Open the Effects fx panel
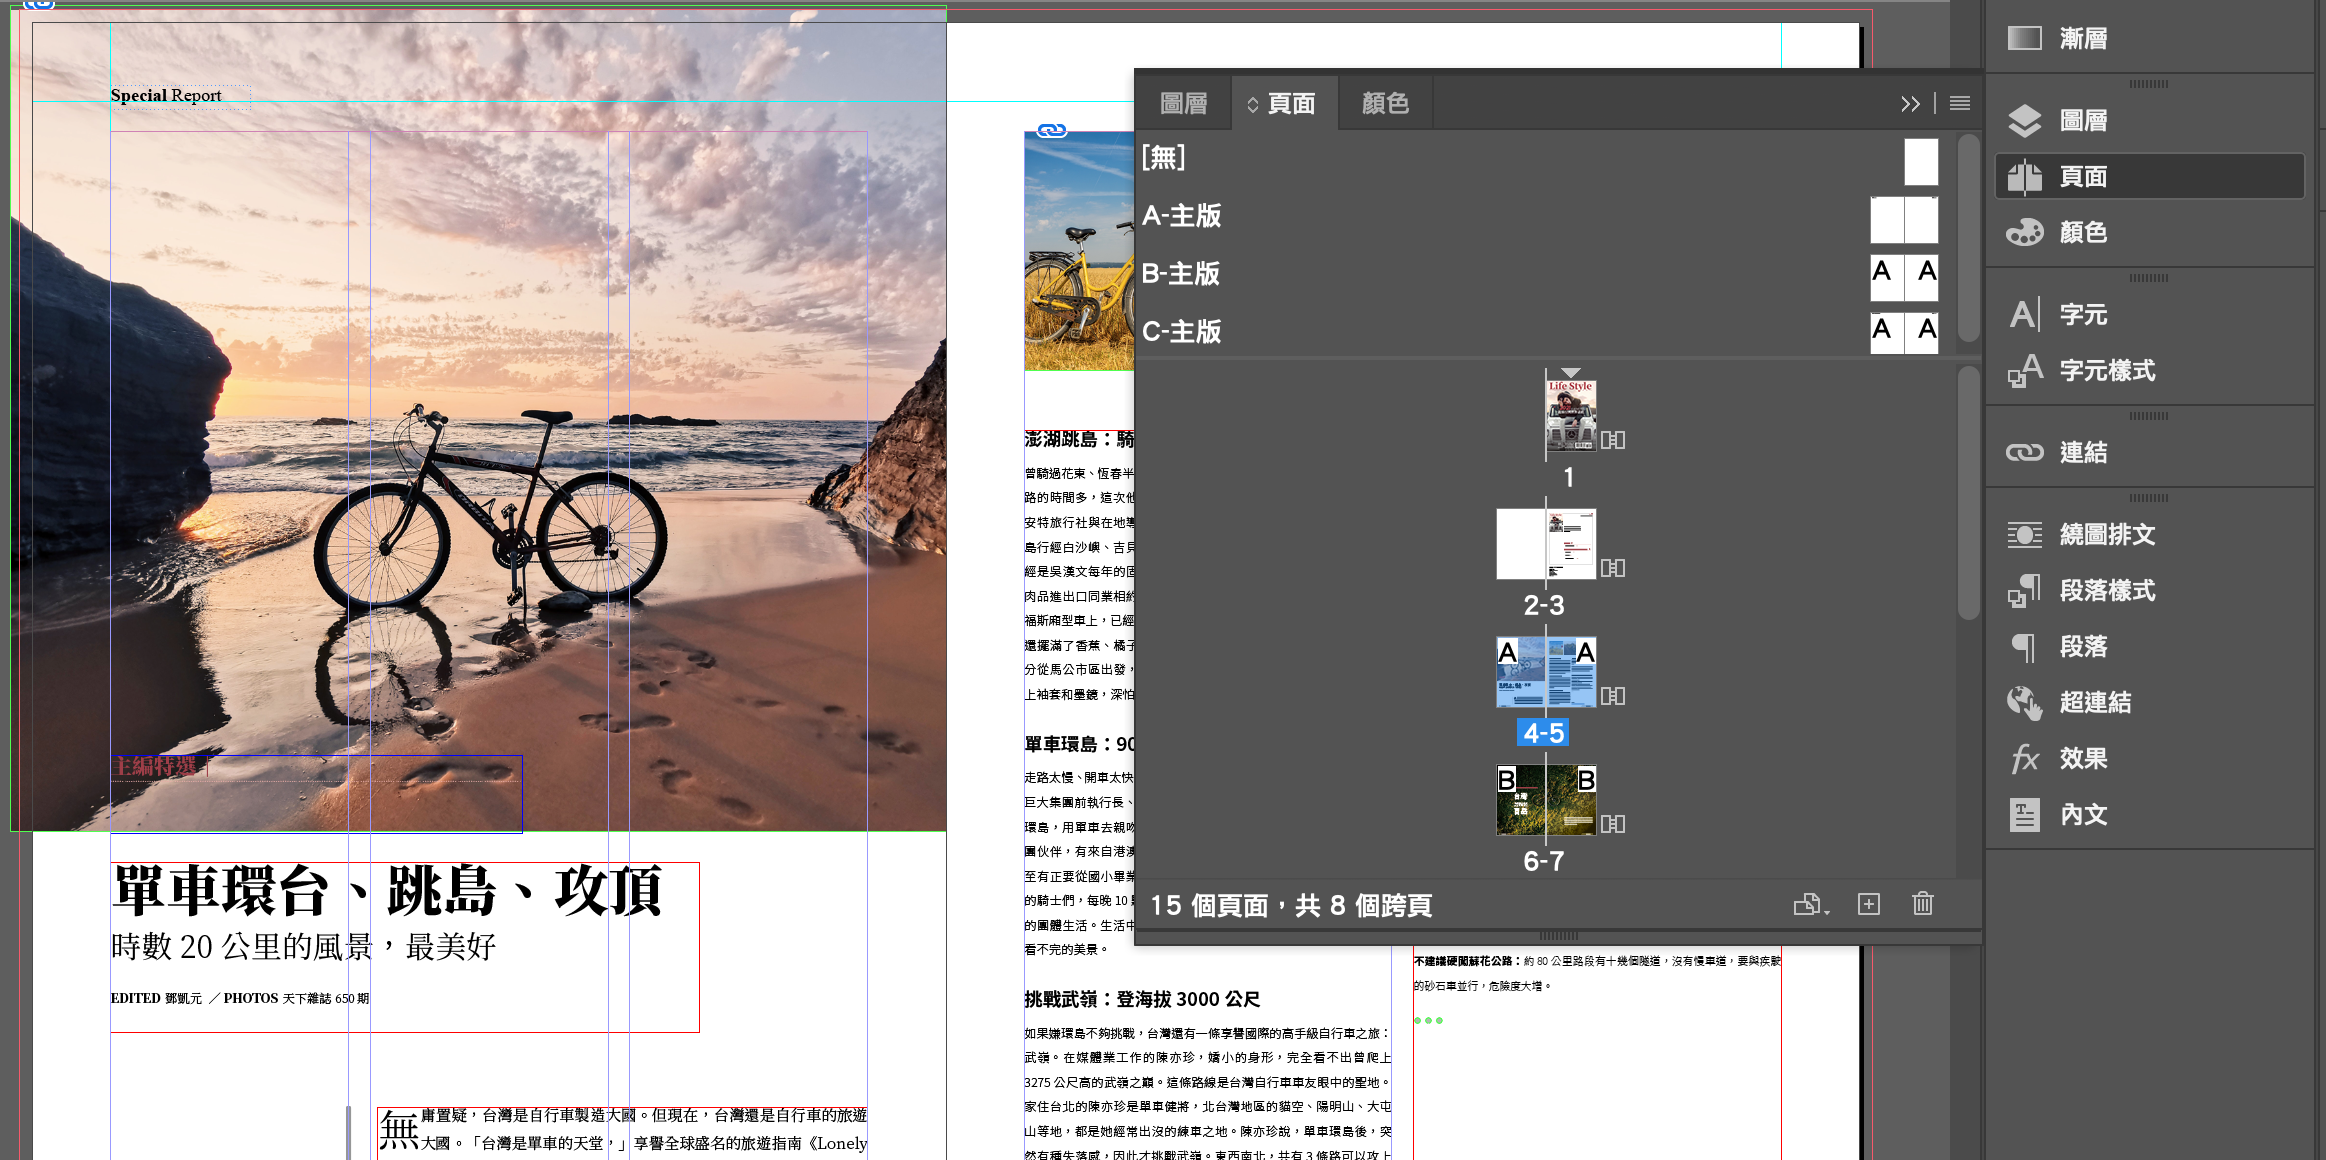The image size is (2326, 1160). (2025, 758)
